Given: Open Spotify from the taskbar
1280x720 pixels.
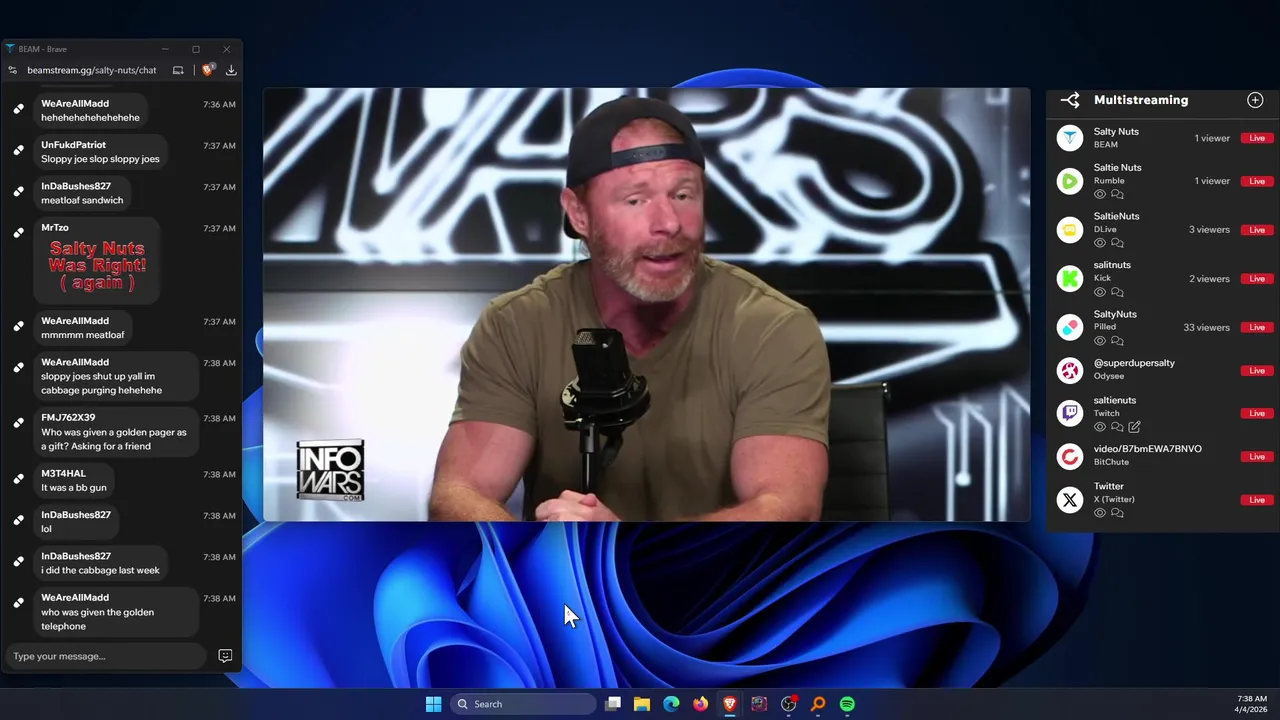Looking at the screenshot, I should point(847,704).
